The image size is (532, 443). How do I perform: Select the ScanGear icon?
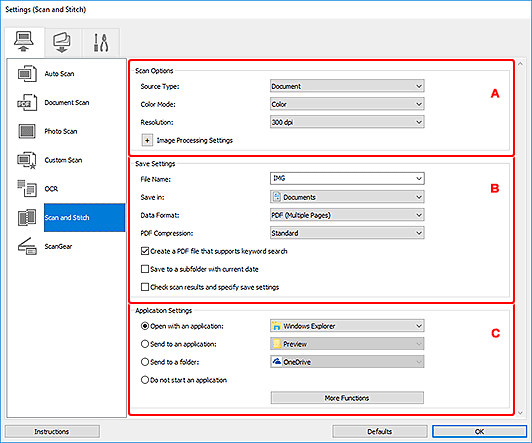coord(27,246)
